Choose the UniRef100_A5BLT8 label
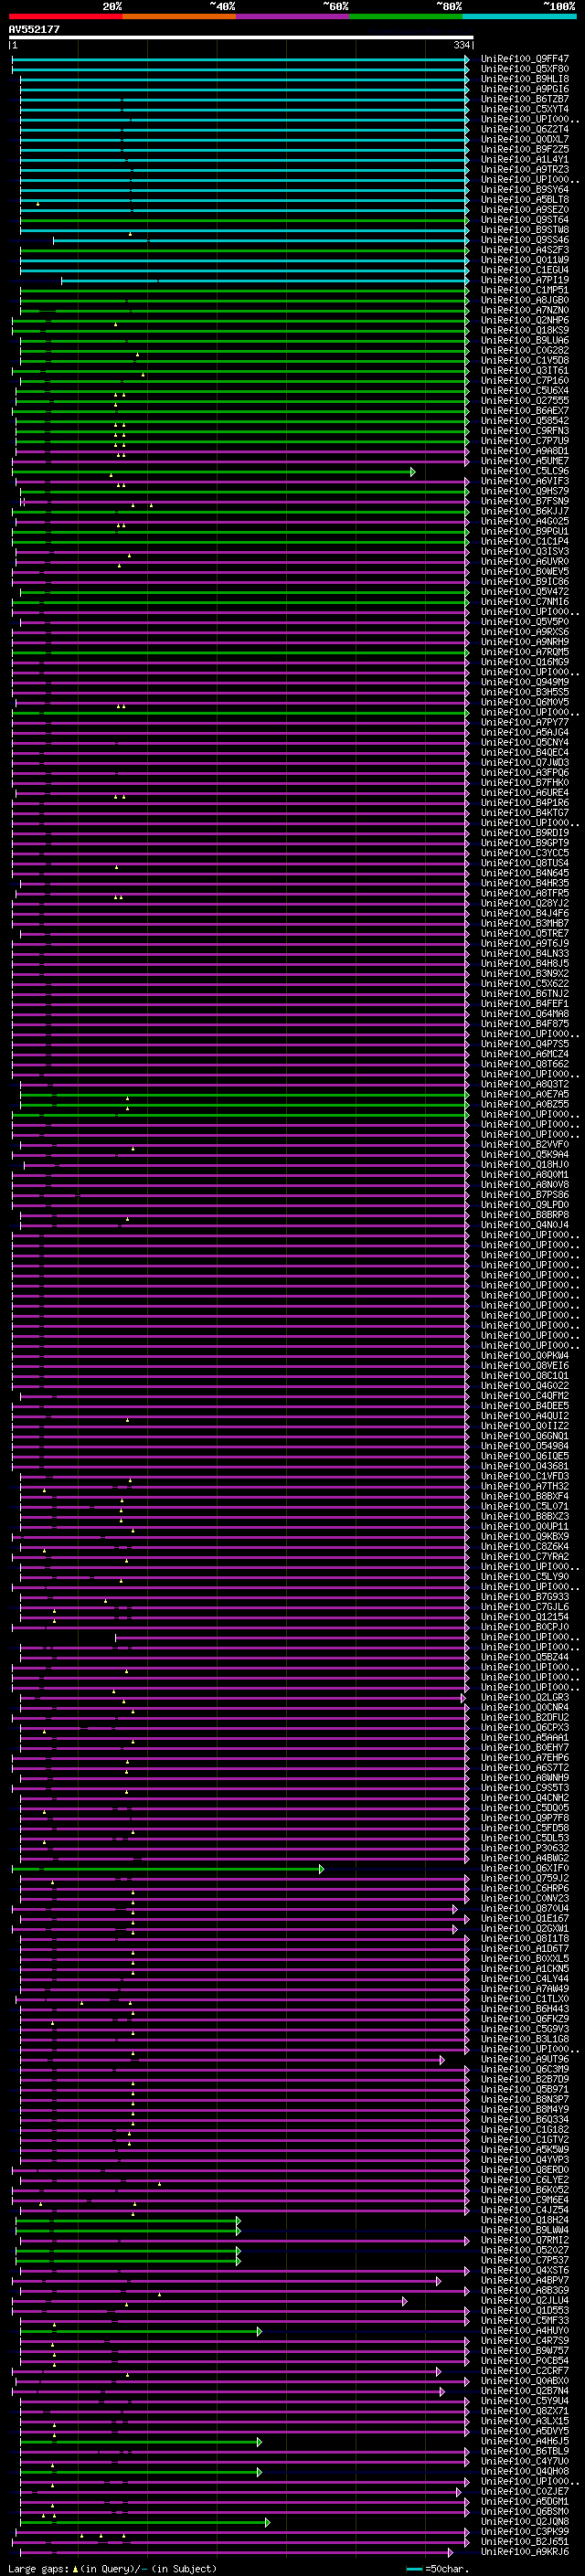 point(525,200)
